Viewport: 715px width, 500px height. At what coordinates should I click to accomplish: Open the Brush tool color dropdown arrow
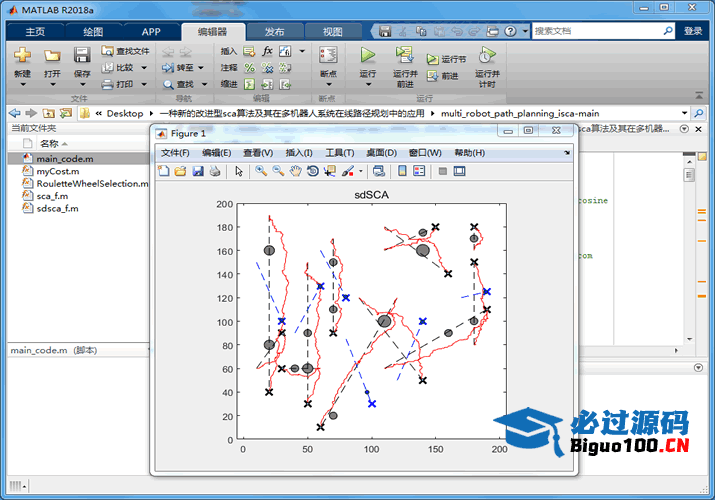point(360,171)
